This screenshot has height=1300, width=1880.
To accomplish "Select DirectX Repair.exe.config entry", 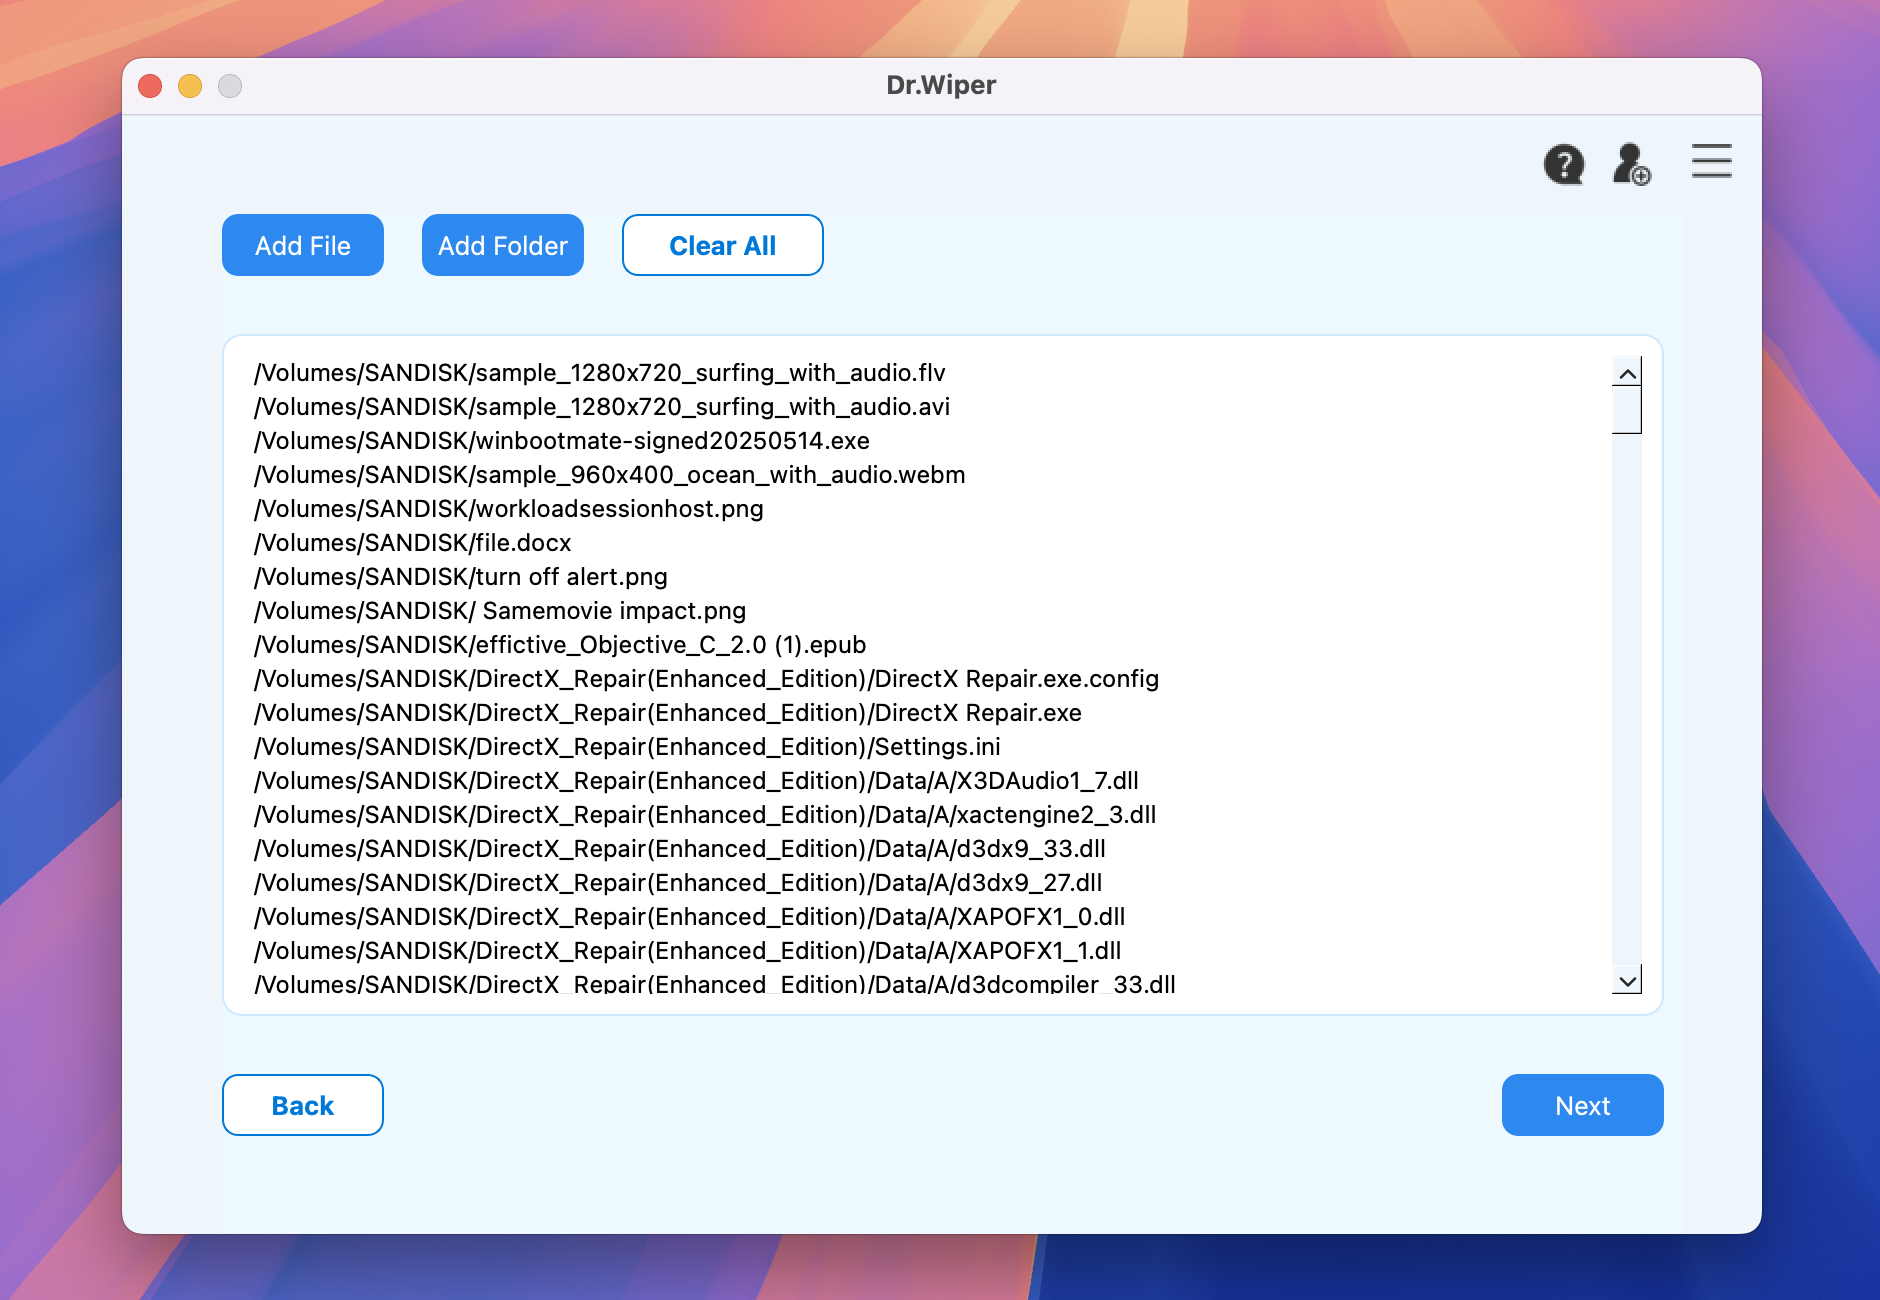I will [707, 679].
